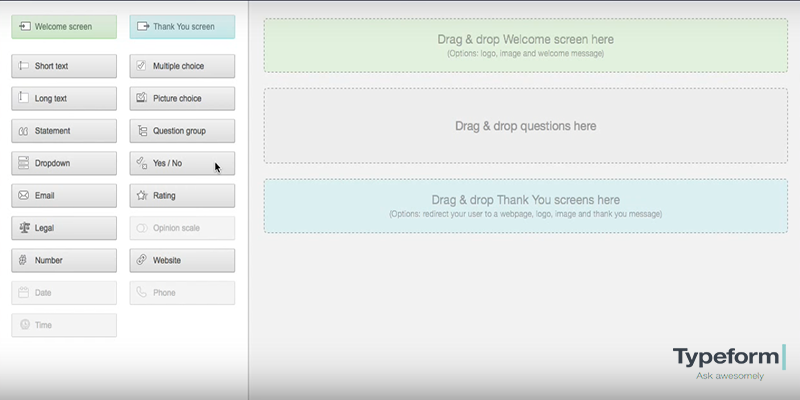Click the questions drop zone area
800x400 pixels.
pos(525,126)
